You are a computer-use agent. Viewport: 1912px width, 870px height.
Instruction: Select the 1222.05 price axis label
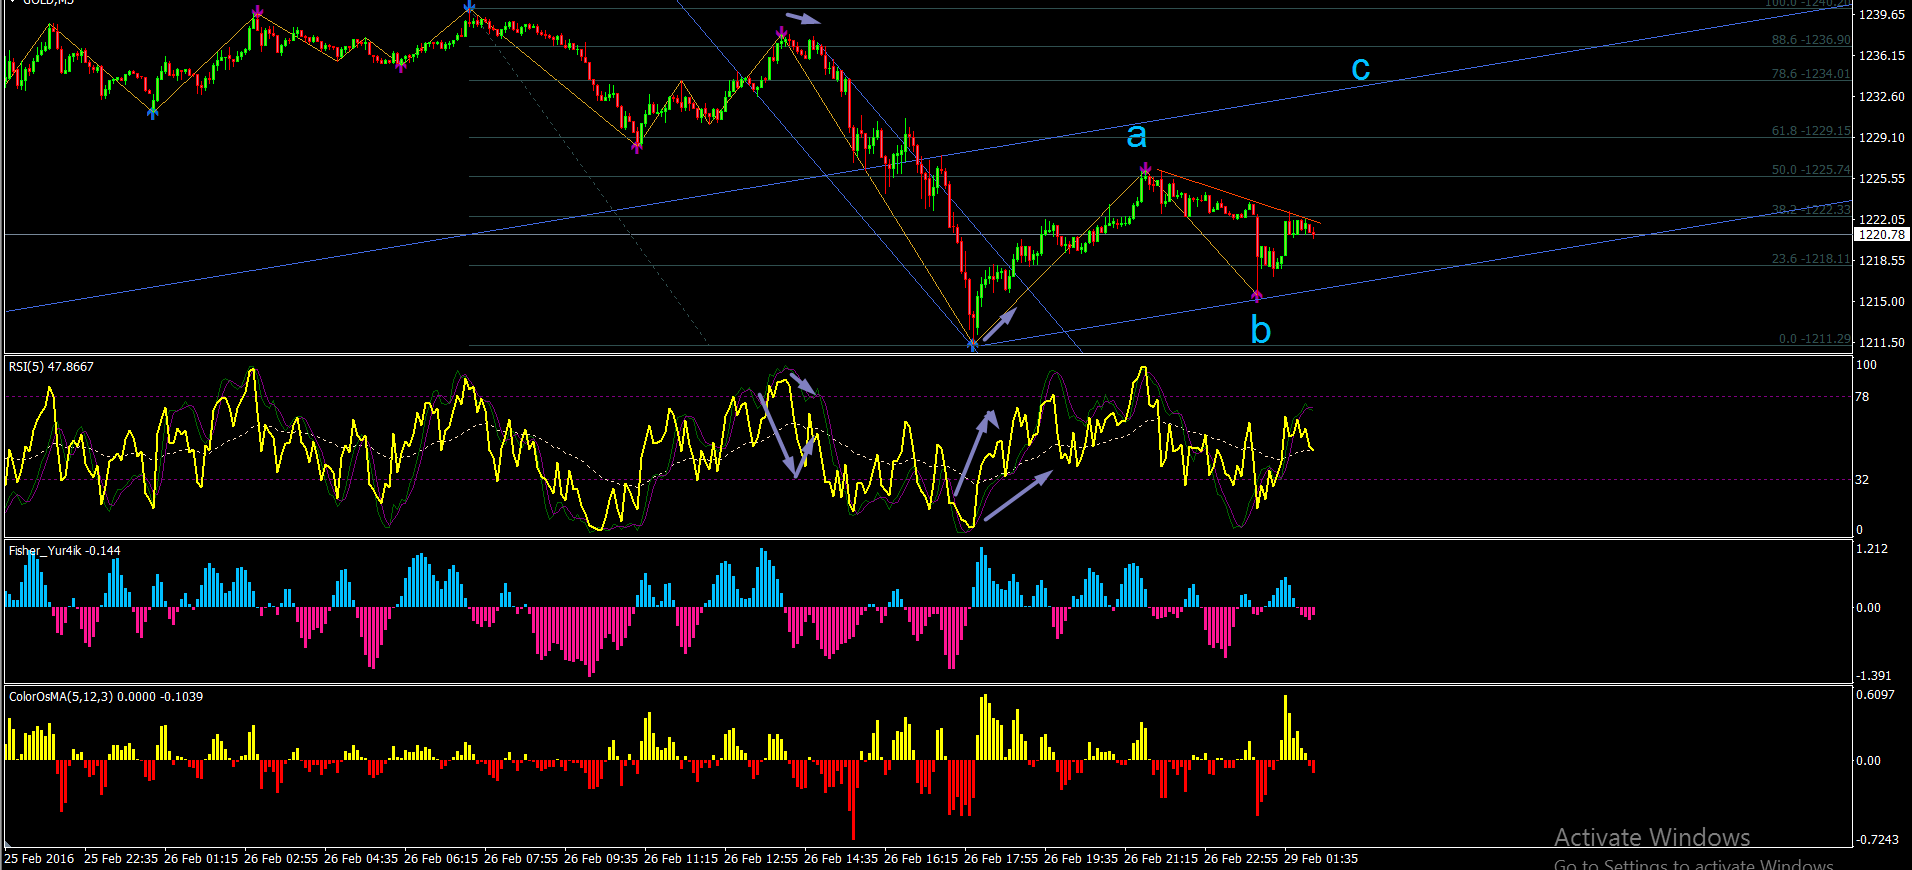point(1881,220)
